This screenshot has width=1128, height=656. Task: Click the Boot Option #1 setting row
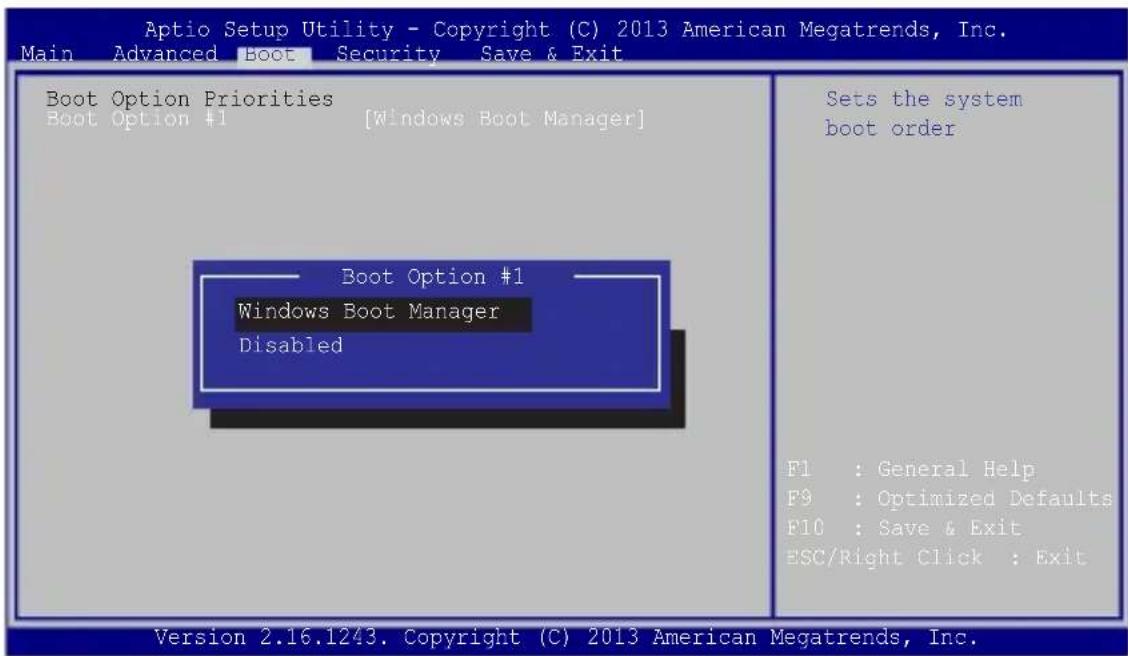345,119
